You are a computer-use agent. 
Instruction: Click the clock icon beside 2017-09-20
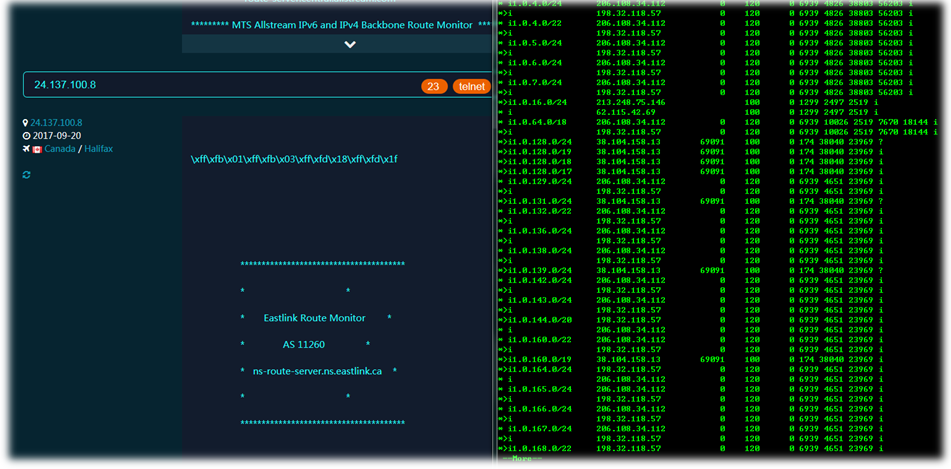click(x=26, y=135)
